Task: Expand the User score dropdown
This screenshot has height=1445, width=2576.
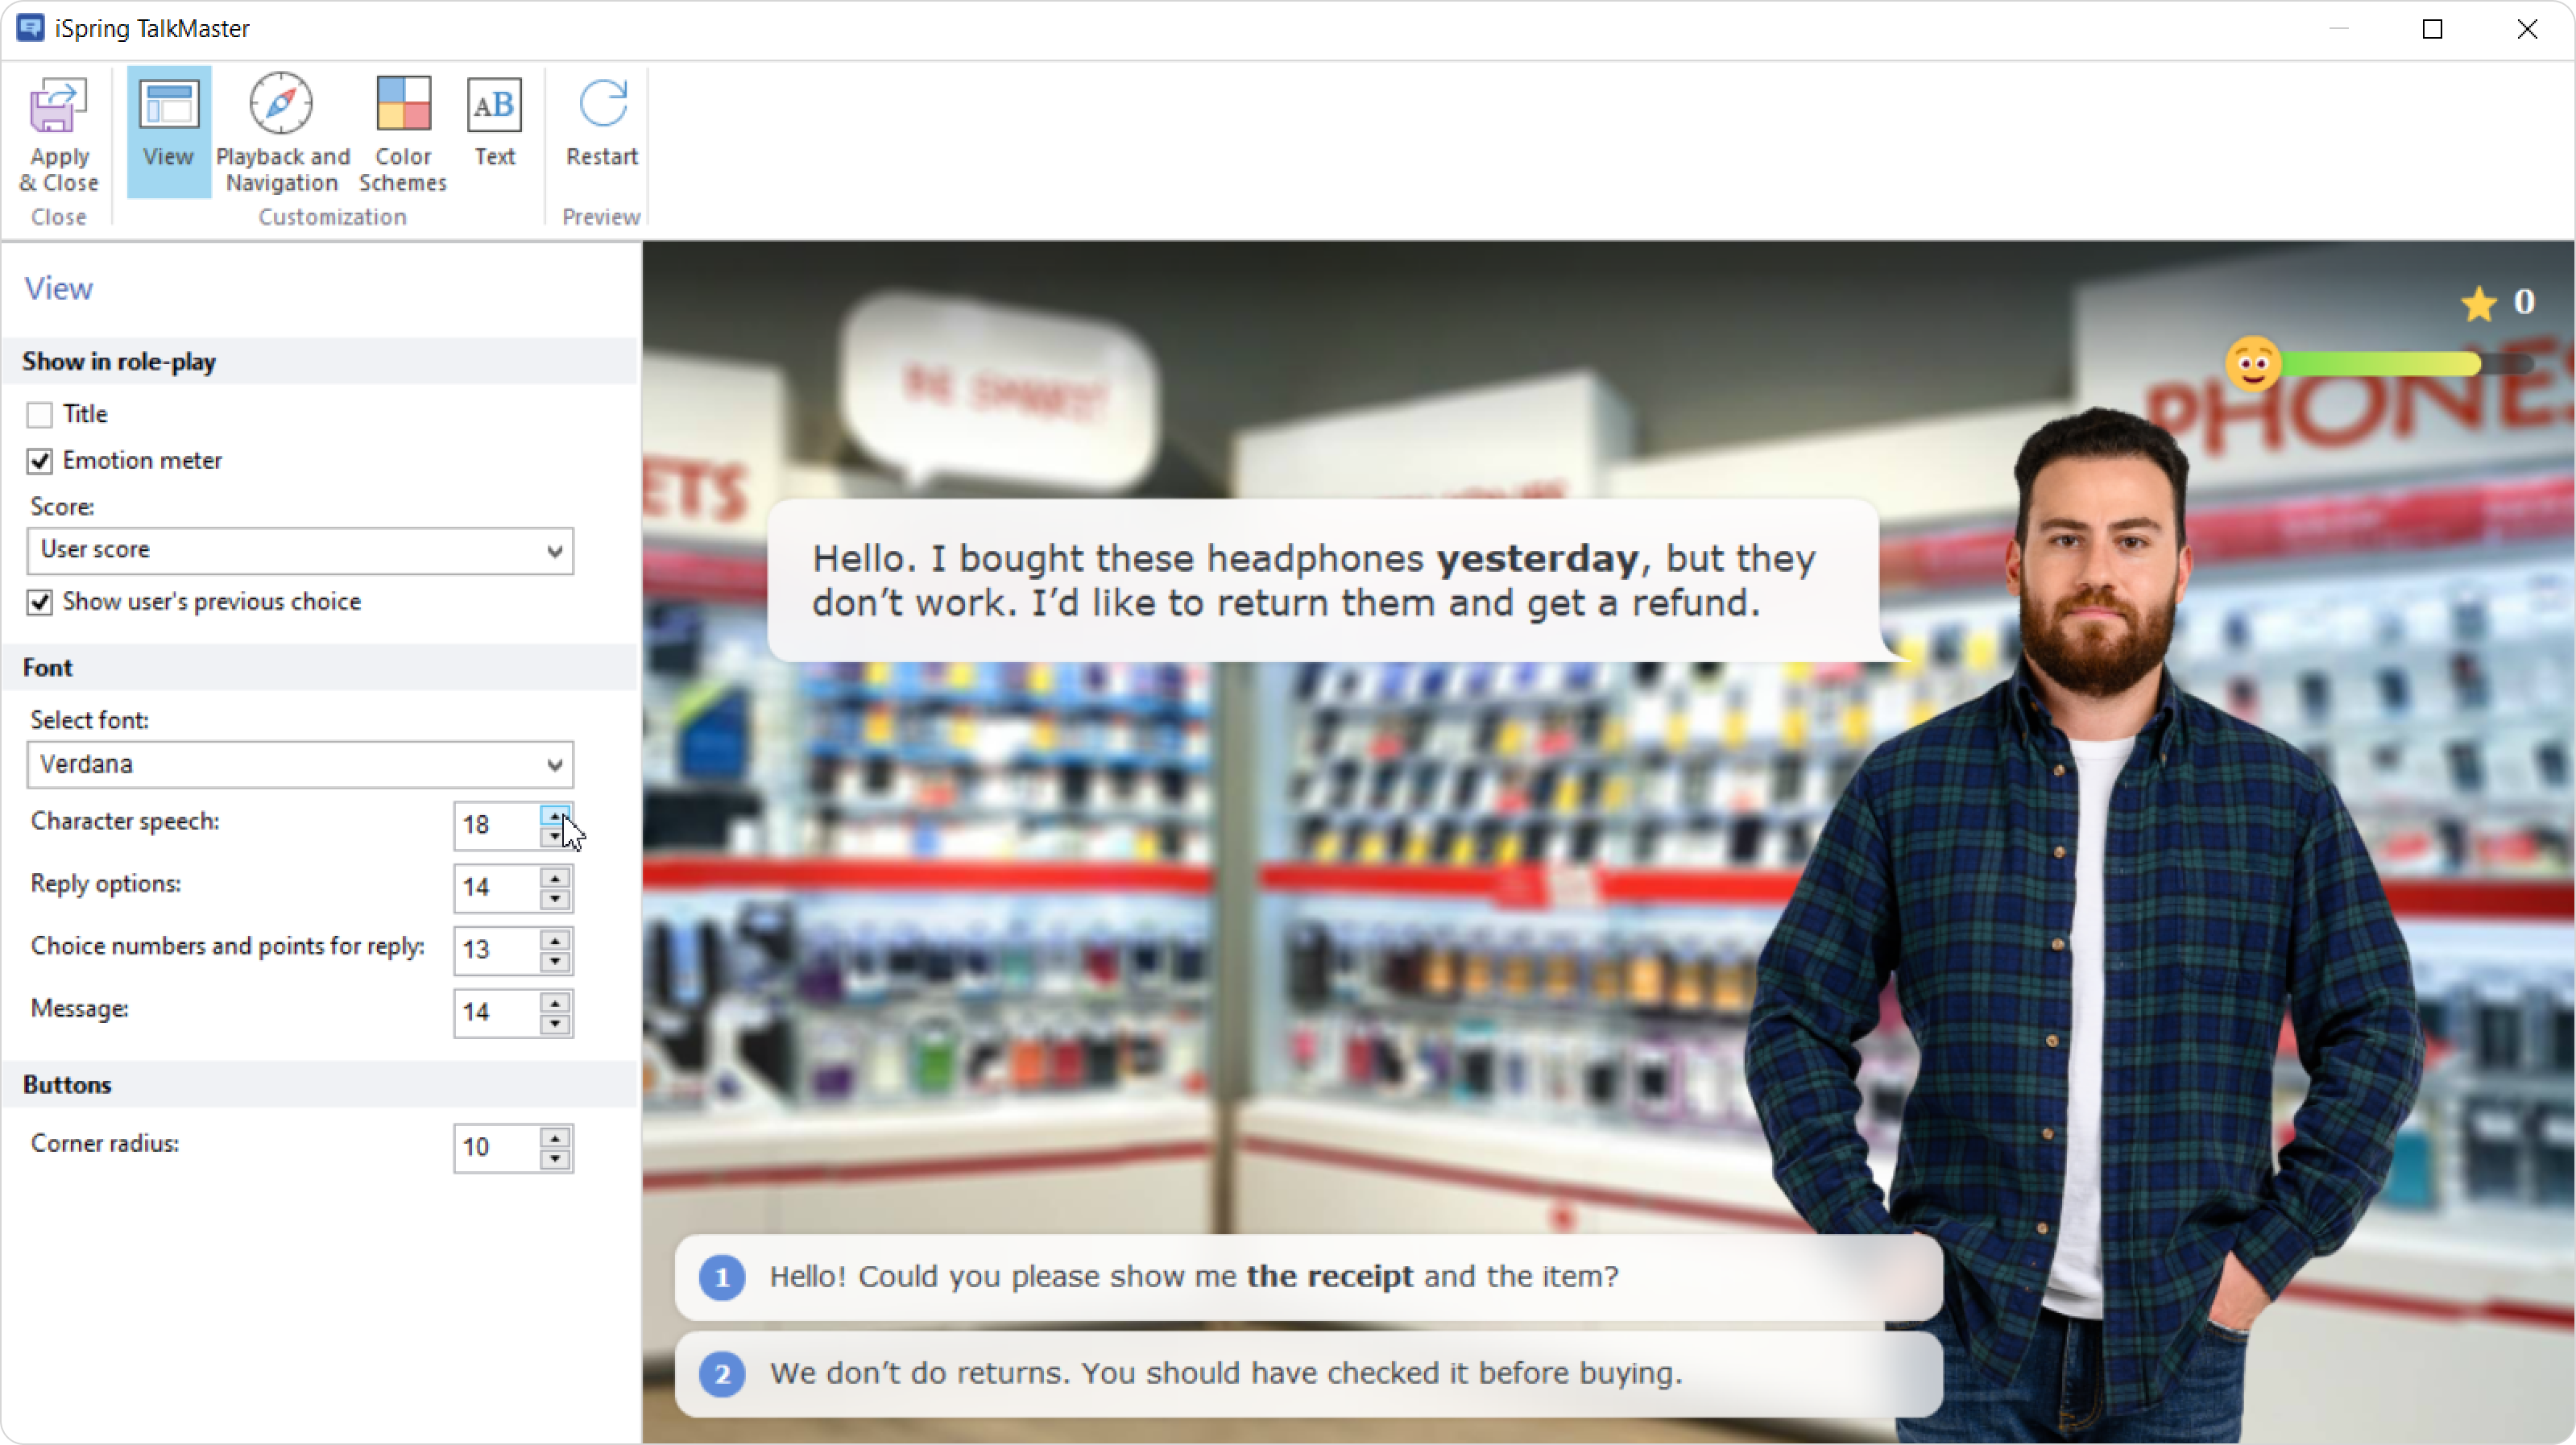Action: coord(554,551)
